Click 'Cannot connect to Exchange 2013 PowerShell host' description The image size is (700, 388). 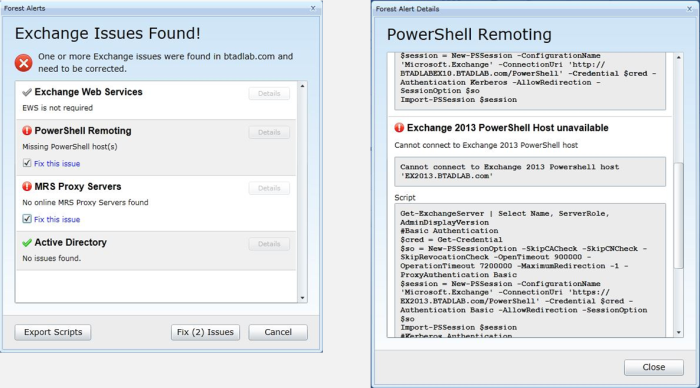point(486,146)
